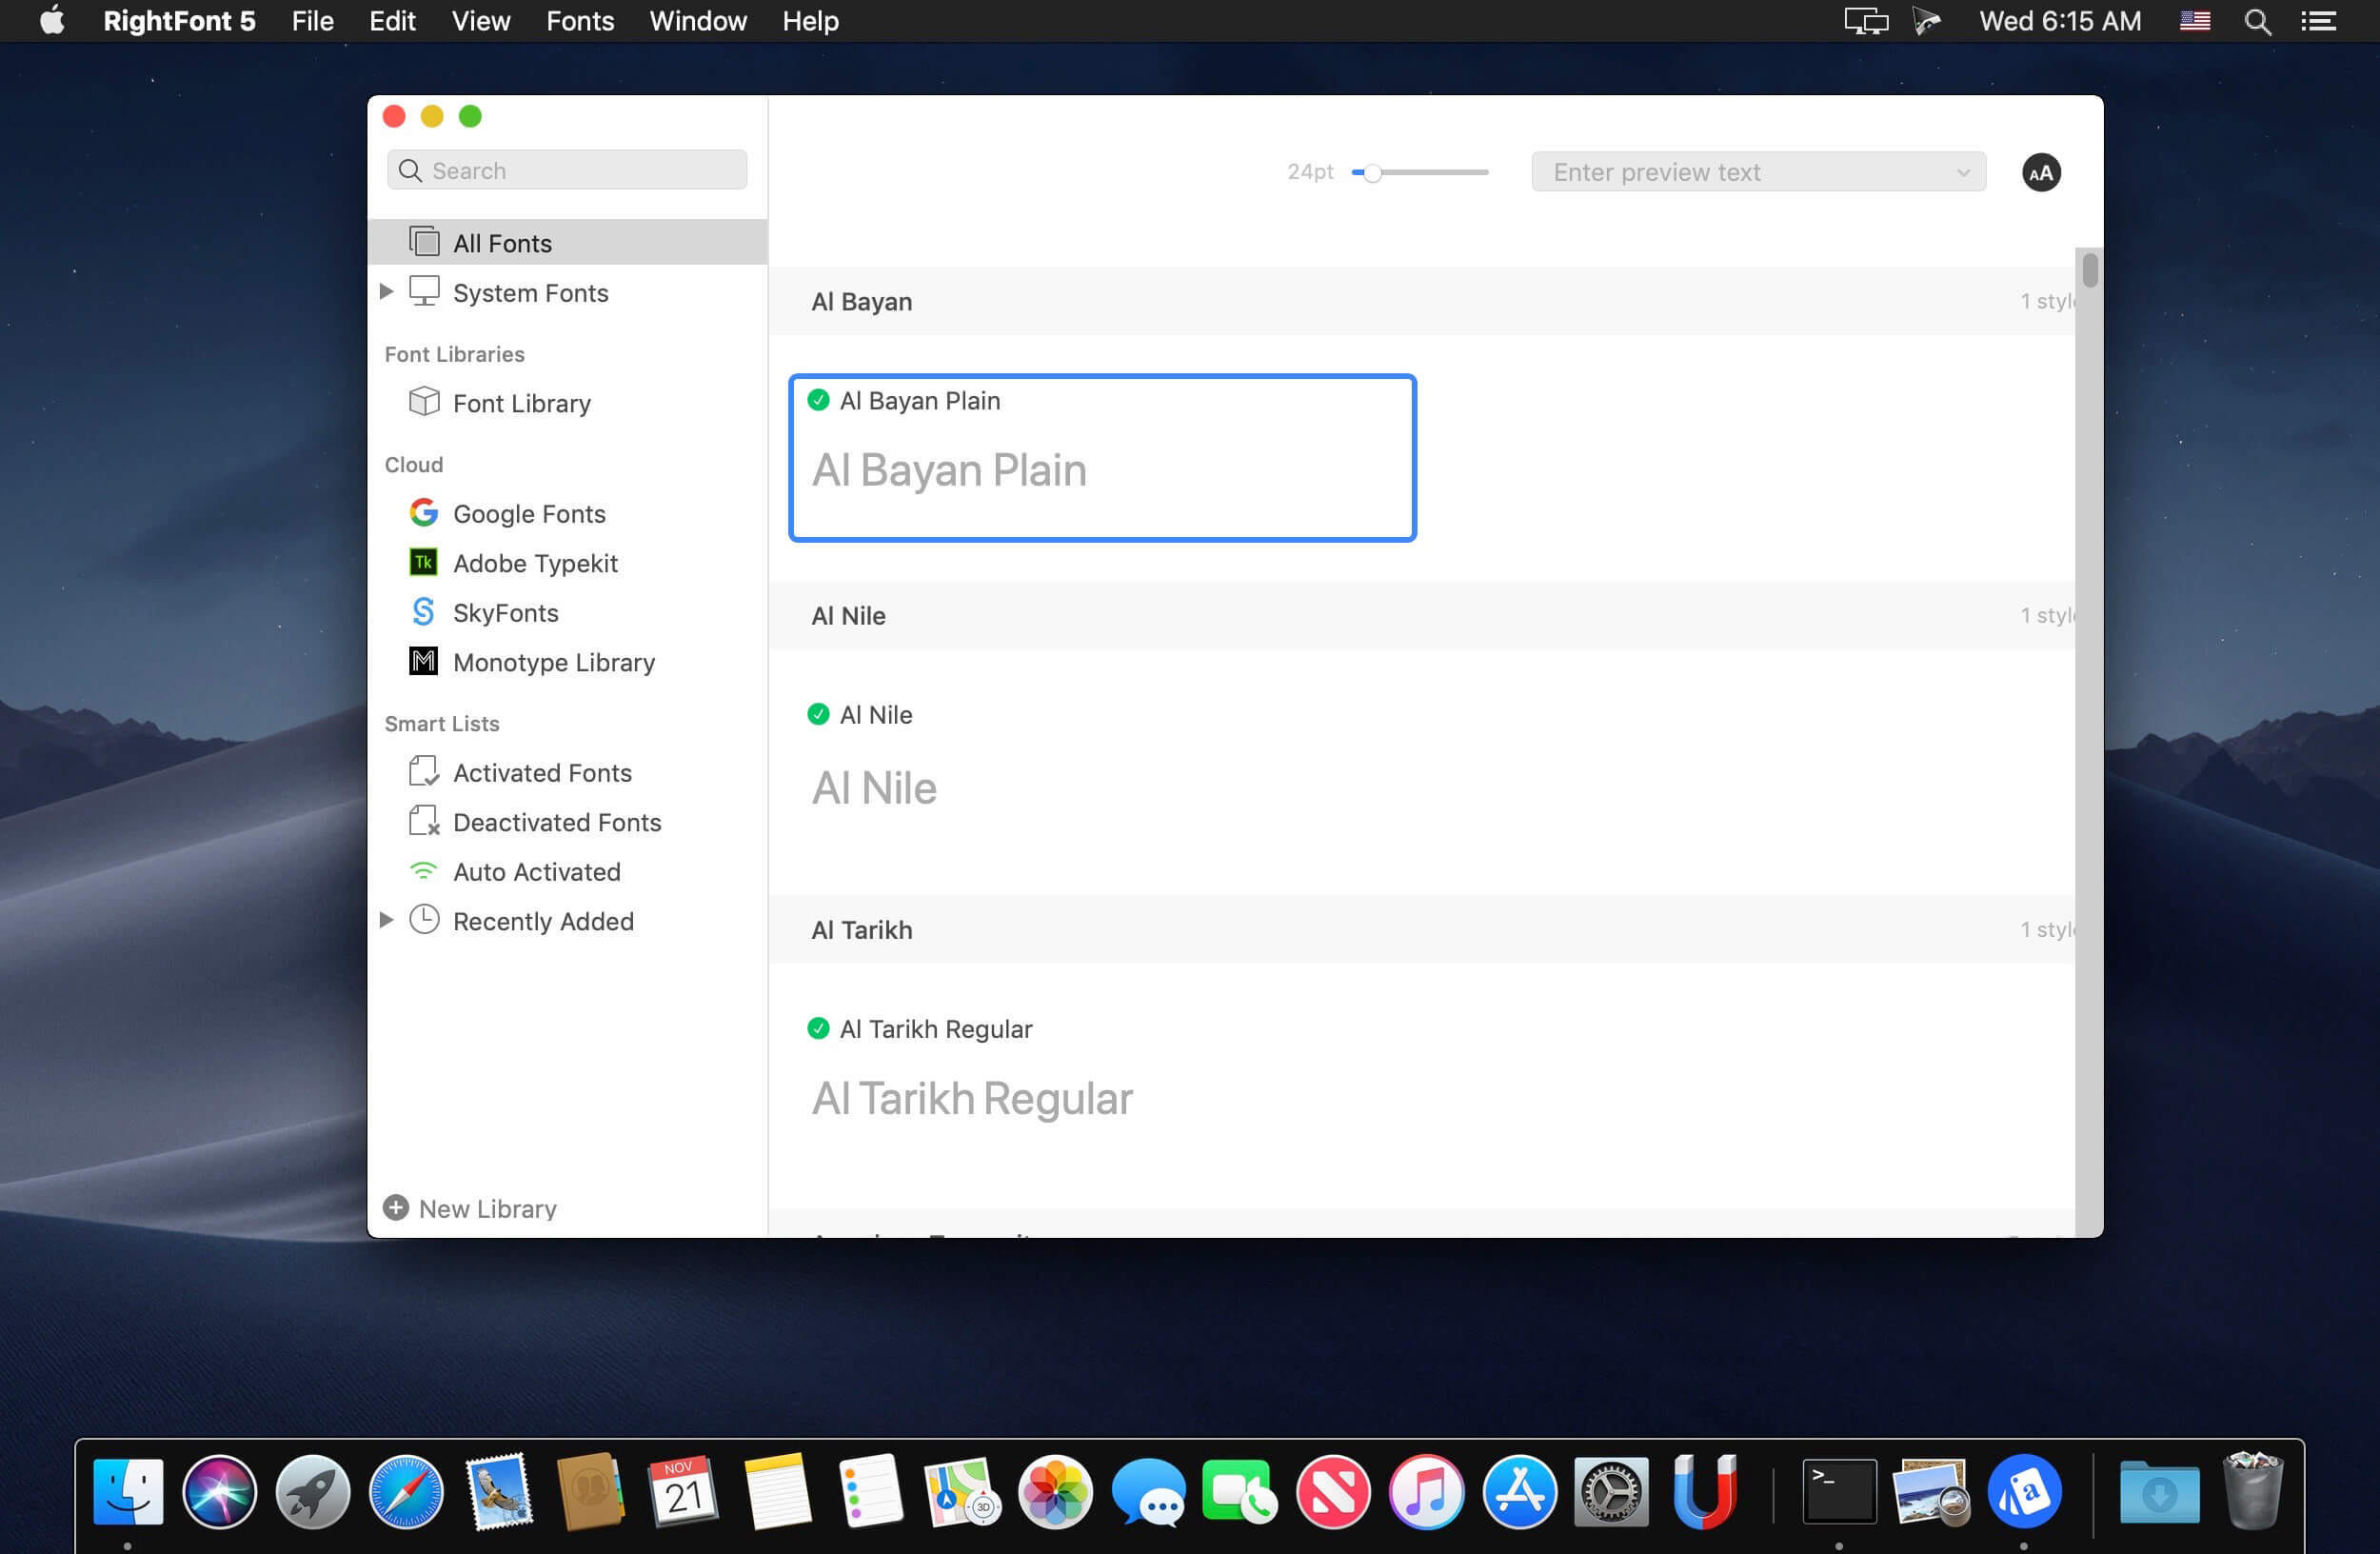Deactivate the Al Tarikh Regular font
Image resolution: width=2380 pixels, height=1554 pixels.
click(818, 1028)
